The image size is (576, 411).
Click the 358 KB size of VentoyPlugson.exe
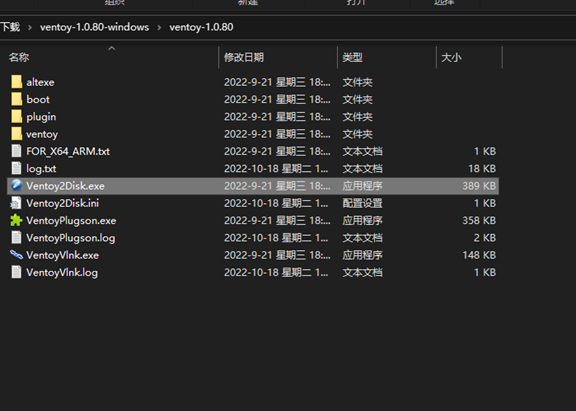[x=479, y=220]
